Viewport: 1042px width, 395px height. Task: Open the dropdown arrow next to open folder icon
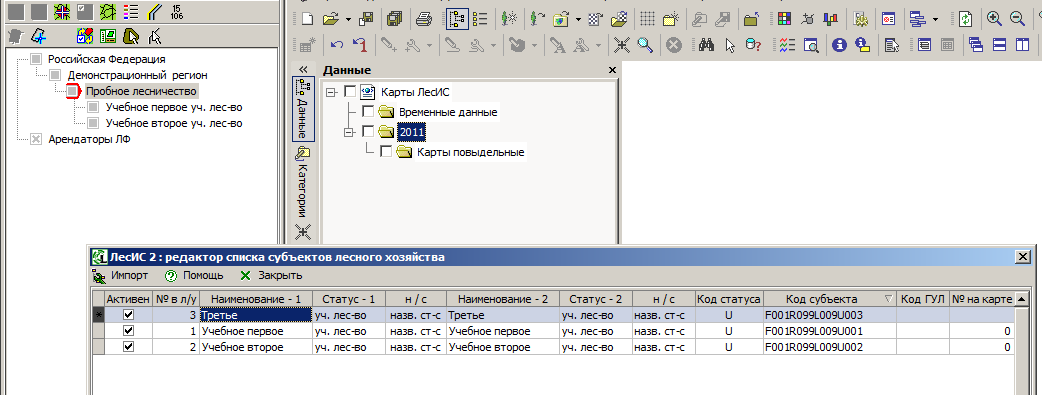[348, 20]
